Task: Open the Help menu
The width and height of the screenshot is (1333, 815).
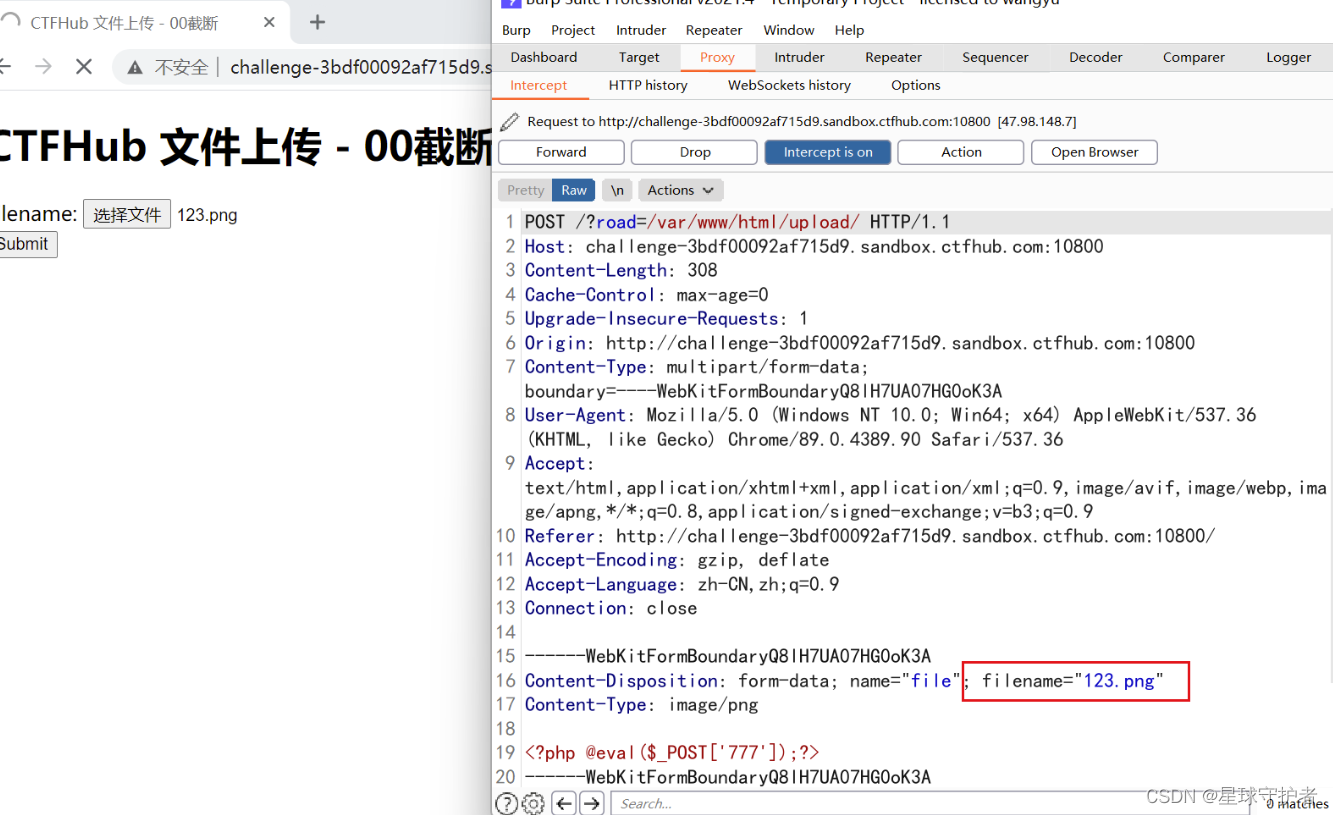Action: [x=849, y=30]
